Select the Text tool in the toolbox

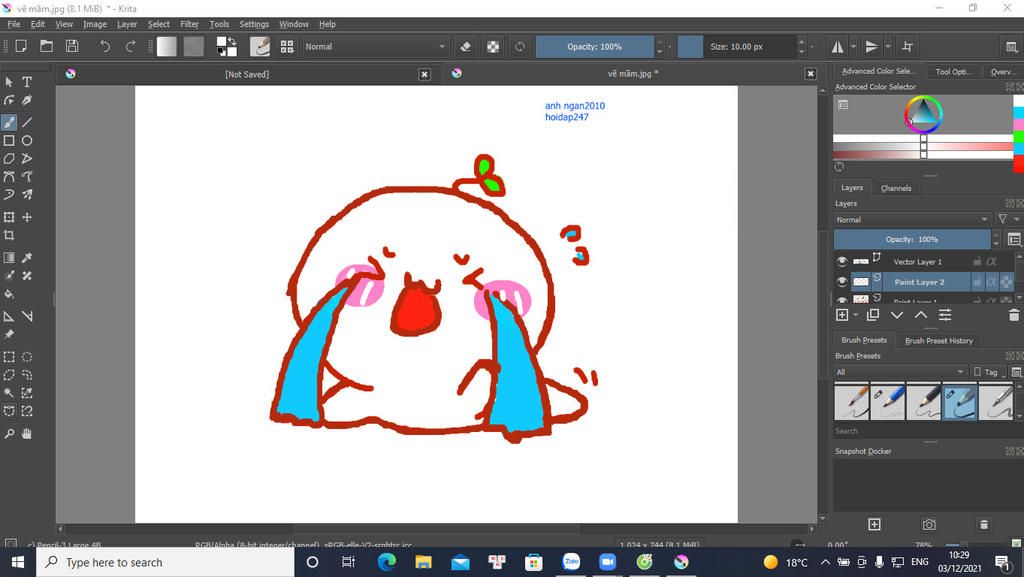pyautogui.click(x=27, y=82)
